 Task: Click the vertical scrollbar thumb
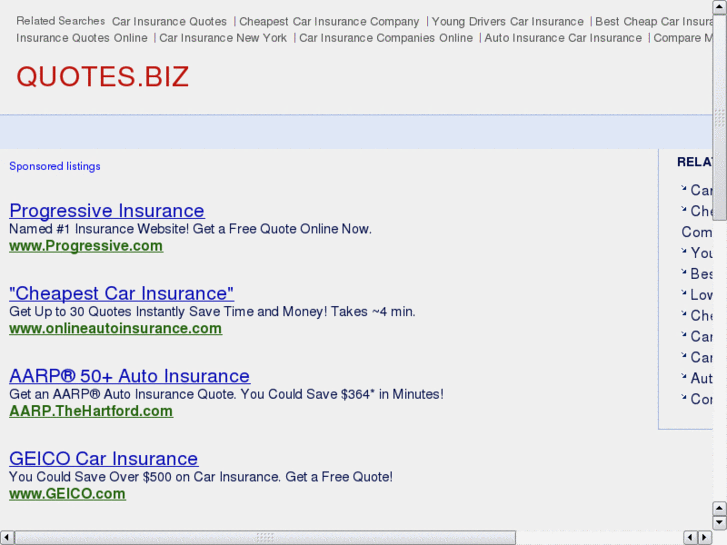click(720, 117)
